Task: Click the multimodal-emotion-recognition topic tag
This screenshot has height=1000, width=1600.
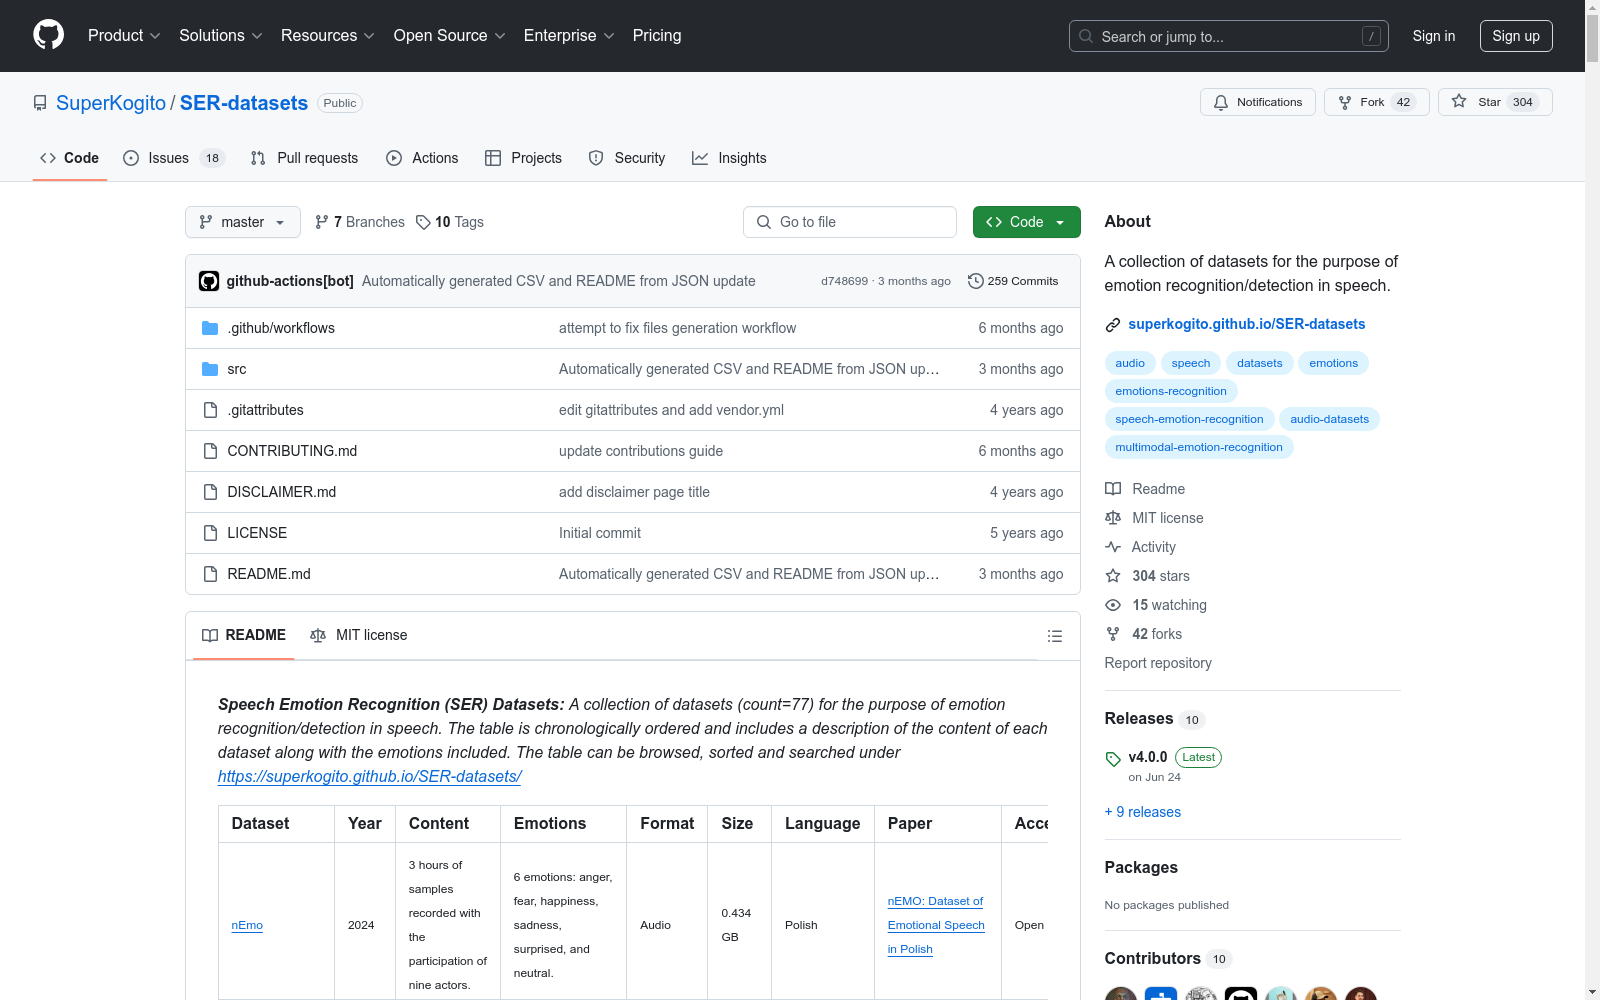Action: (x=1199, y=447)
